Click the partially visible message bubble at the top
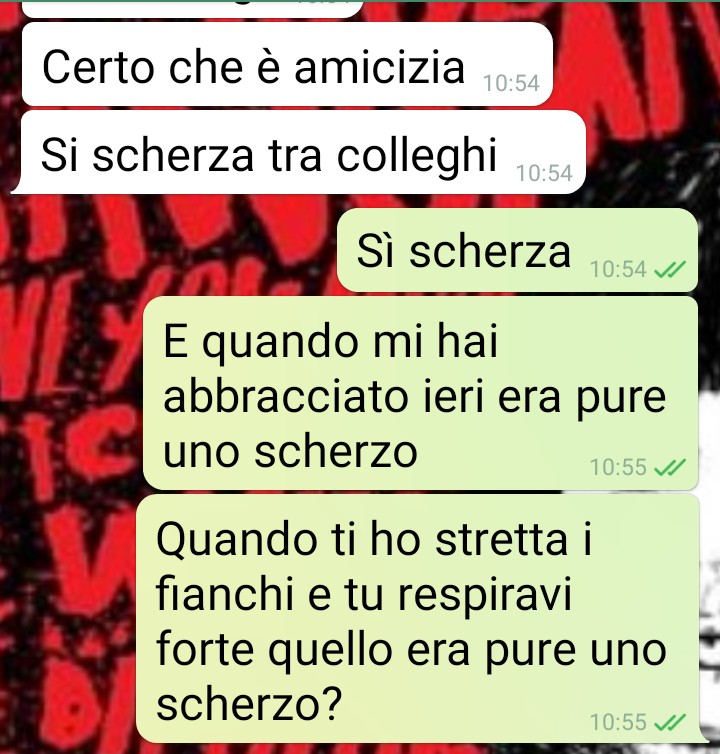720x754 pixels. tap(192, 9)
